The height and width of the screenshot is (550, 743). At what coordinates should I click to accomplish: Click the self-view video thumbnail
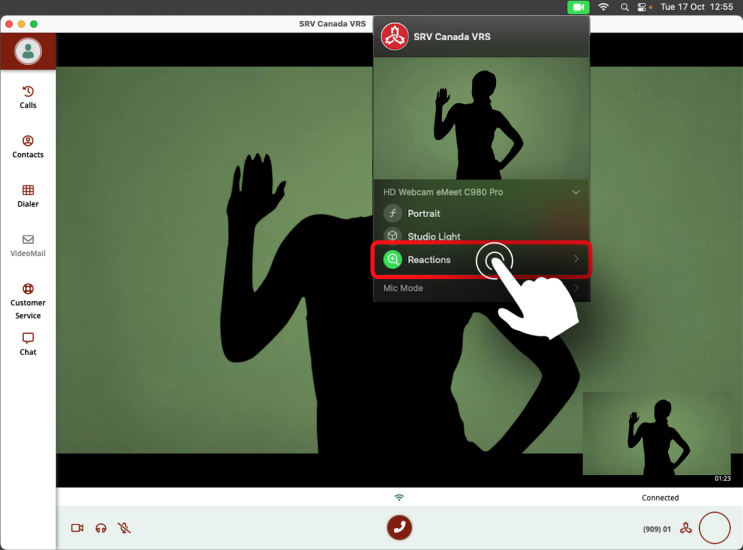[657, 433]
